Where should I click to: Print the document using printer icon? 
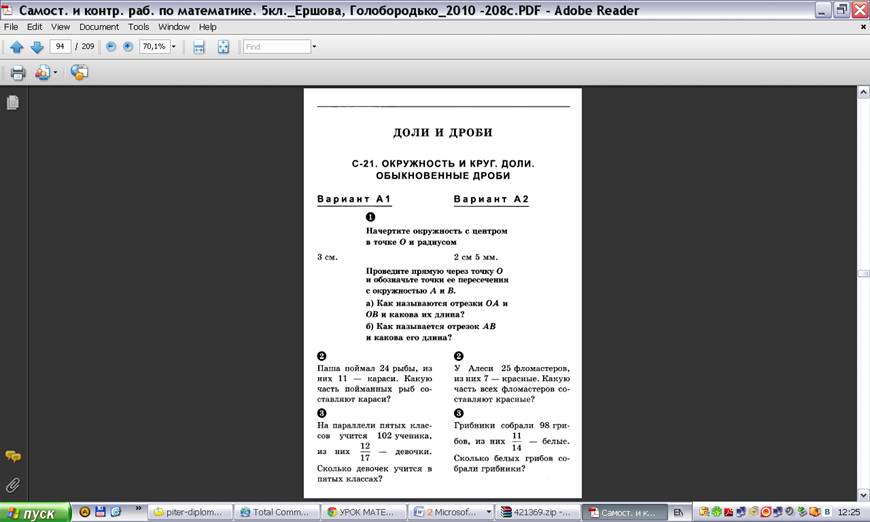(18, 73)
